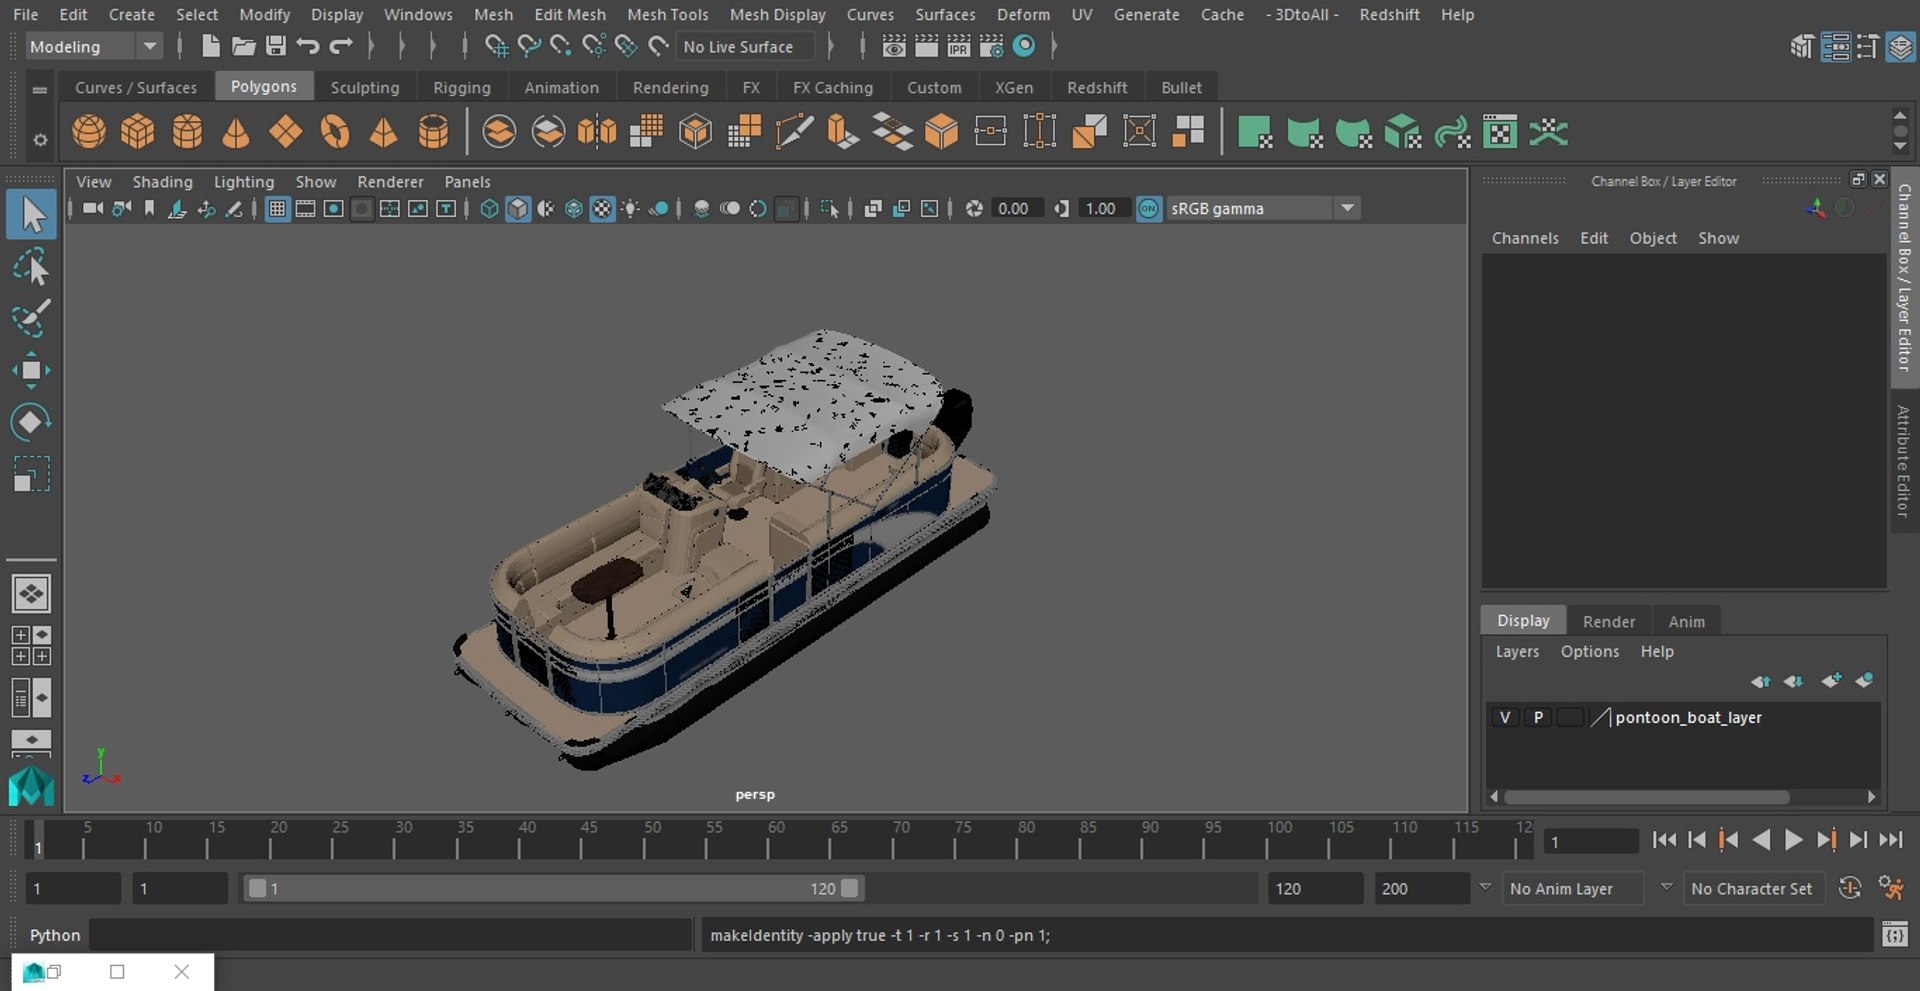Toggle view color management on button
The image size is (1920, 991).
click(x=1149, y=208)
